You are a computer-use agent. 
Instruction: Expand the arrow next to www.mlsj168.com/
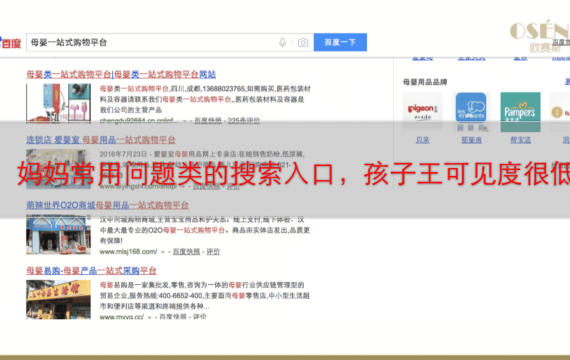click(163, 252)
